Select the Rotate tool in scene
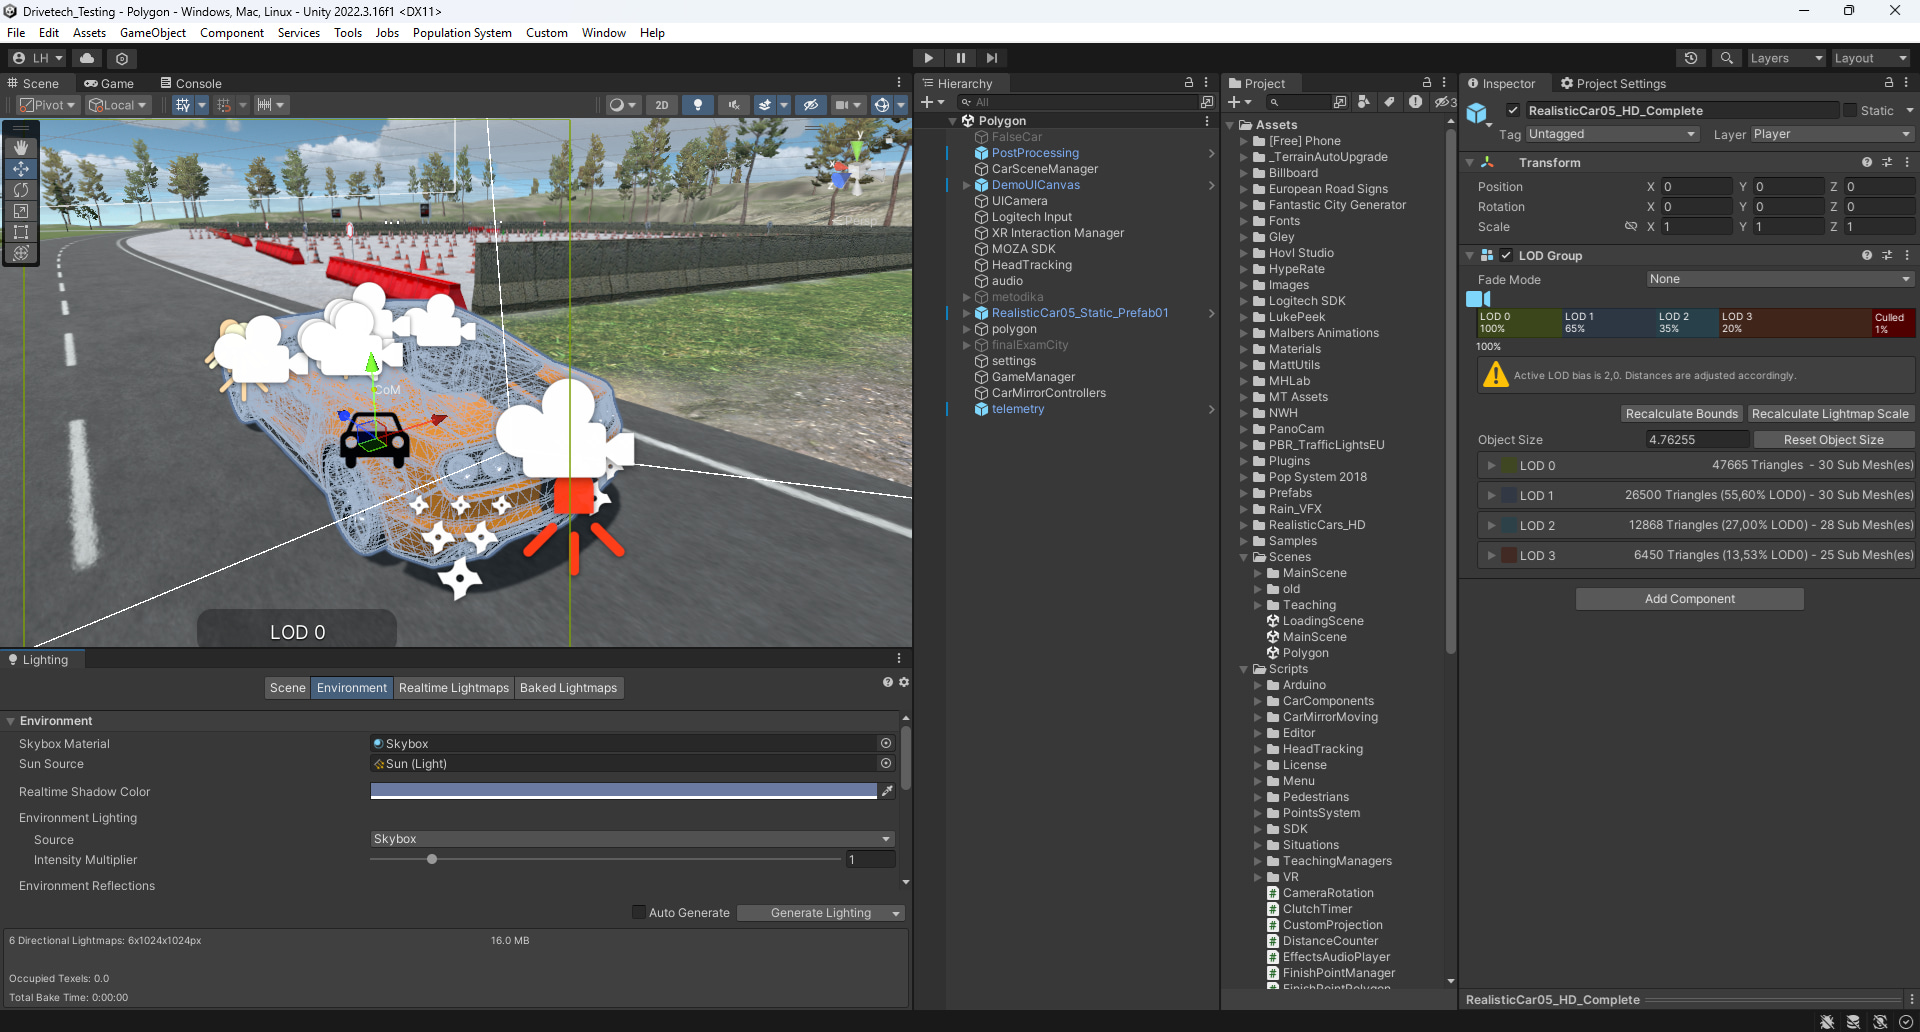 (21, 190)
